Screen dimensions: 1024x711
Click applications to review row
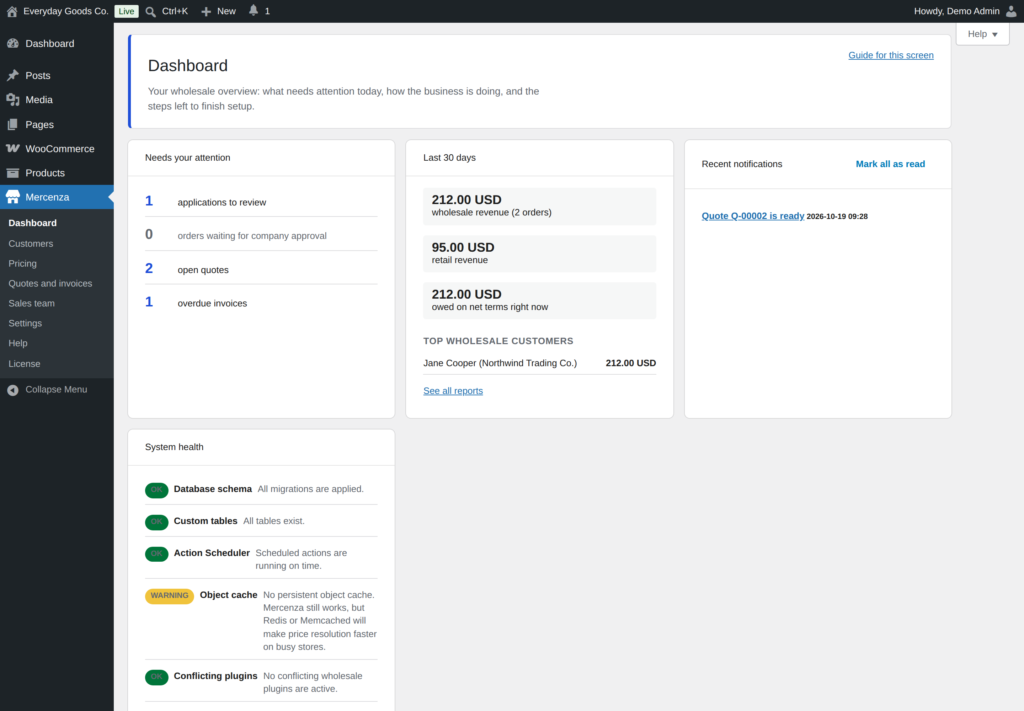(x=261, y=202)
